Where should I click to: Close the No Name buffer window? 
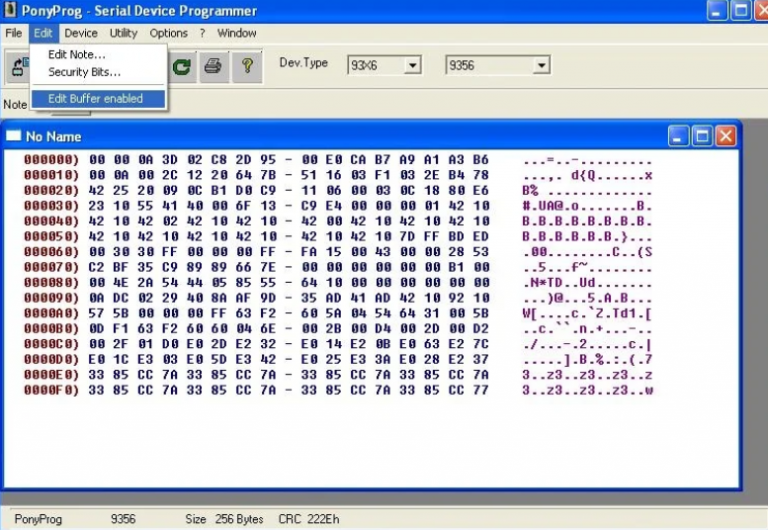pos(725,136)
